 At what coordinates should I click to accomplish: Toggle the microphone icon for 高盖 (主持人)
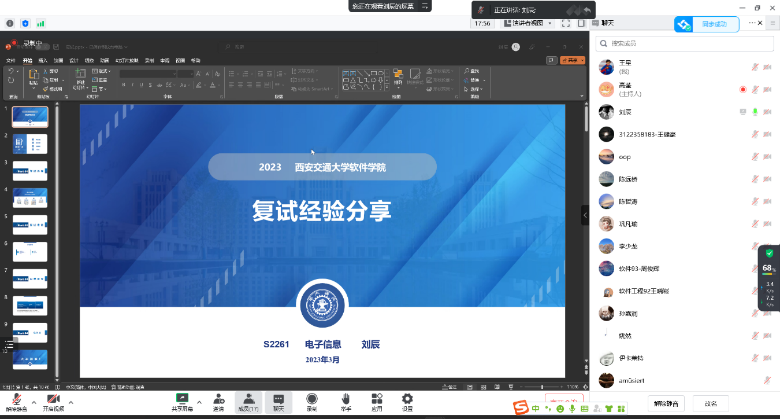click(755, 90)
